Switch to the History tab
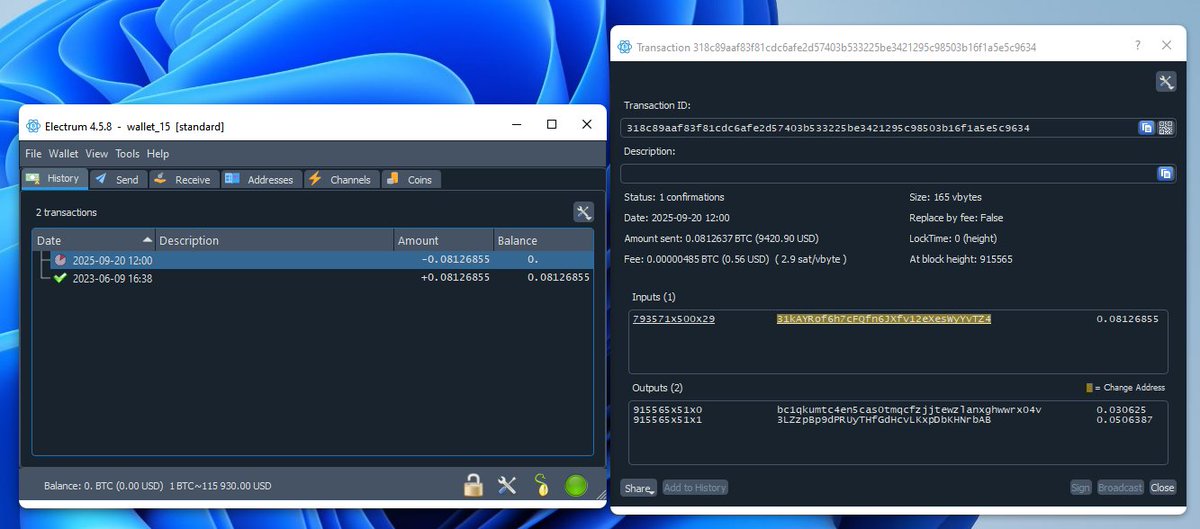Image resolution: width=1200 pixels, height=529 pixels. pyautogui.click(x=54, y=178)
